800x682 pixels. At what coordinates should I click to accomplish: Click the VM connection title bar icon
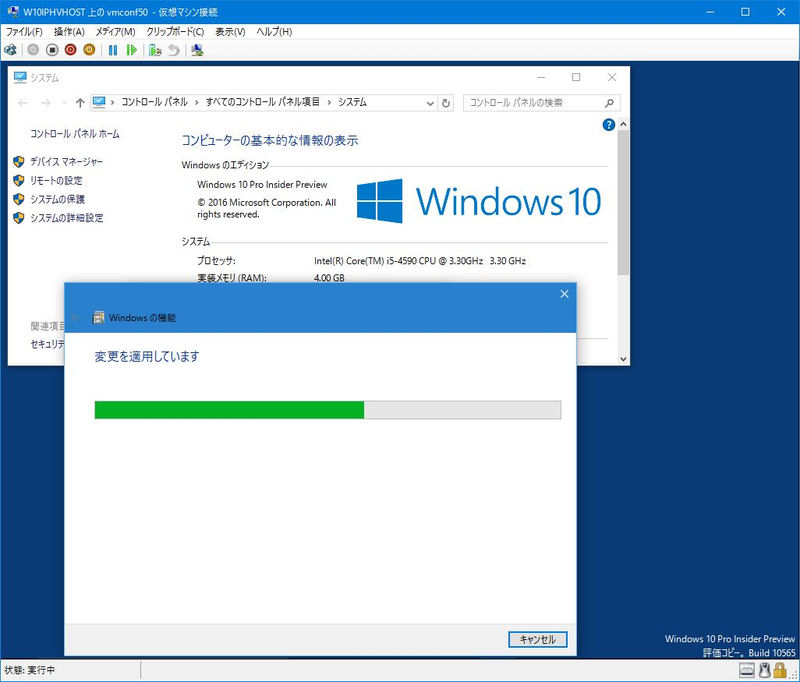pos(13,12)
